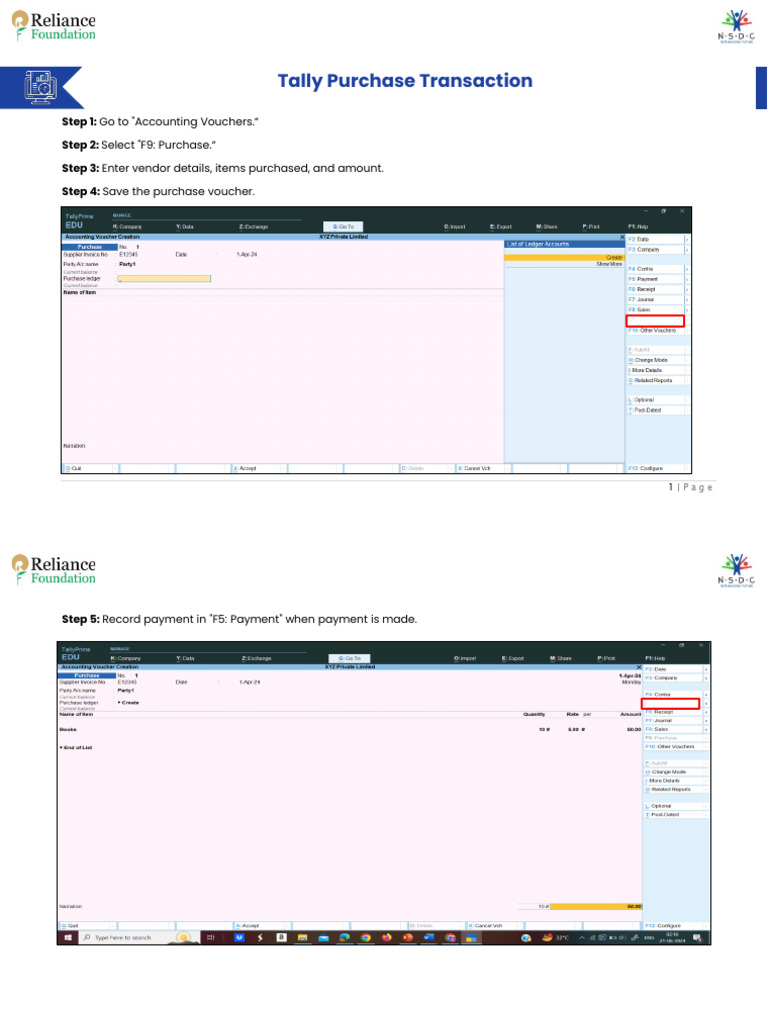Open Task View on the taskbar
This screenshot has width=768, height=1024.
click(210, 938)
